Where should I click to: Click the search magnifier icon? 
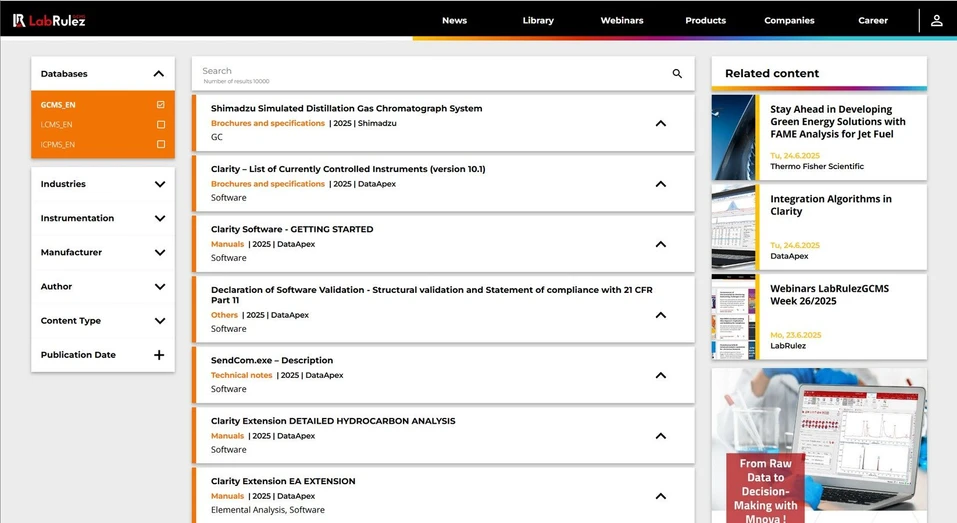(x=677, y=73)
